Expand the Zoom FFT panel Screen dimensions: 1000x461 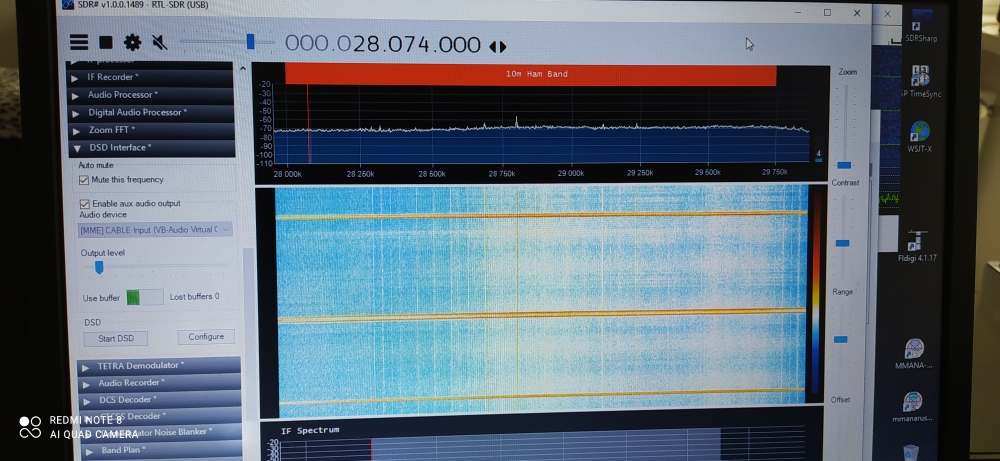click(x=76, y=130)
